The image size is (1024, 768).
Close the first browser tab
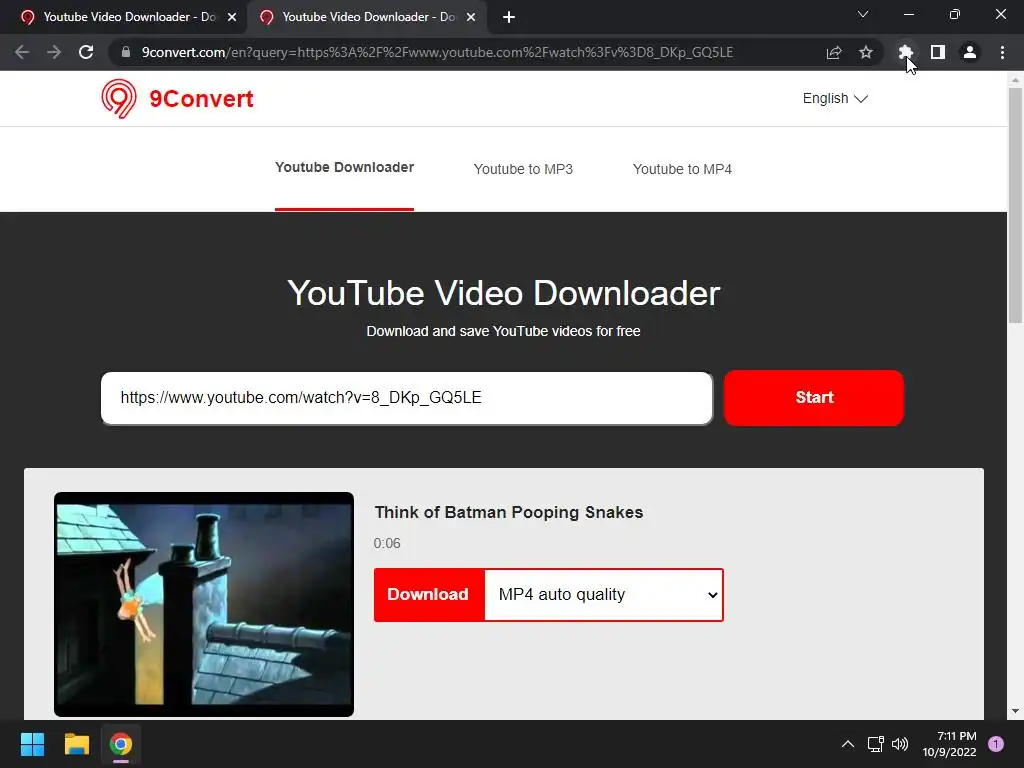(x=232, y=17)
